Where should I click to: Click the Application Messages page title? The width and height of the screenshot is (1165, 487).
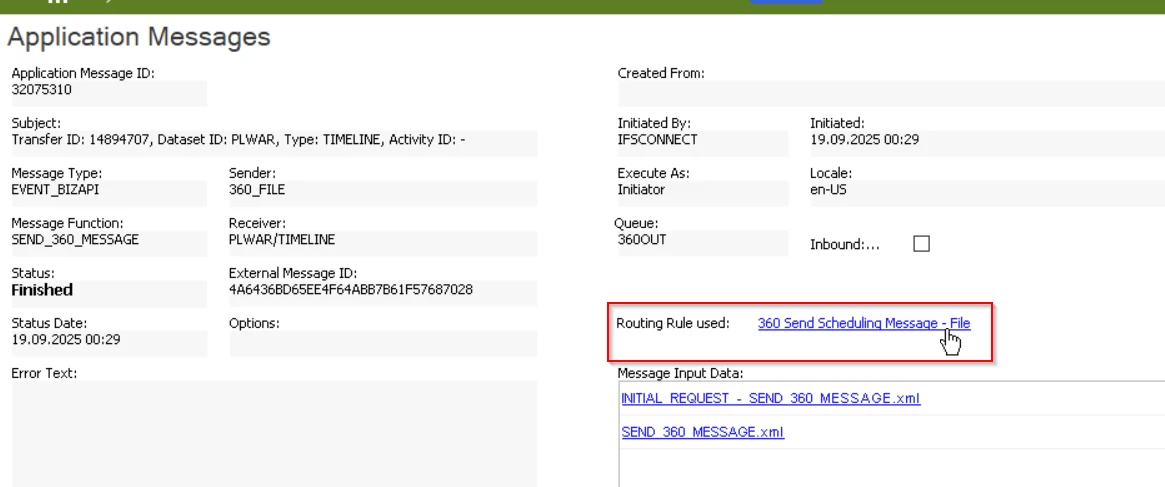(x=139, y=36)
